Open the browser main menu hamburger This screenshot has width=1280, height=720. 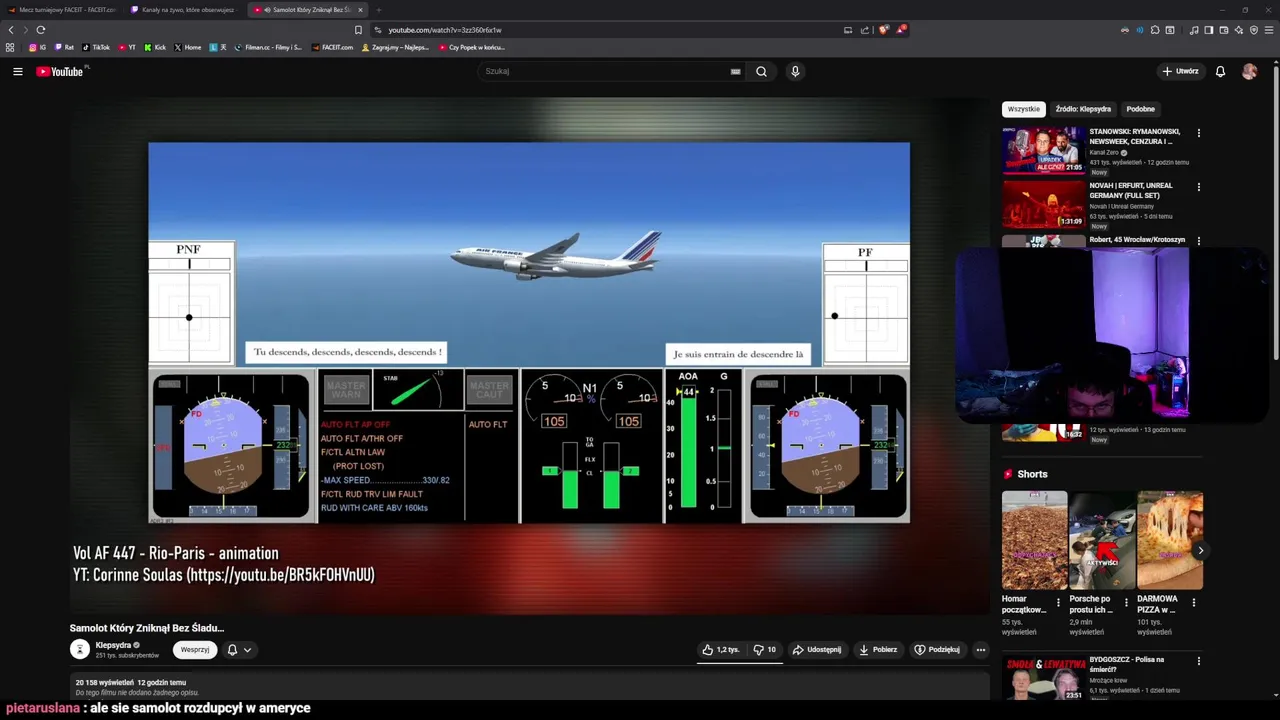pyautogui.click(x=1270, y=30)
